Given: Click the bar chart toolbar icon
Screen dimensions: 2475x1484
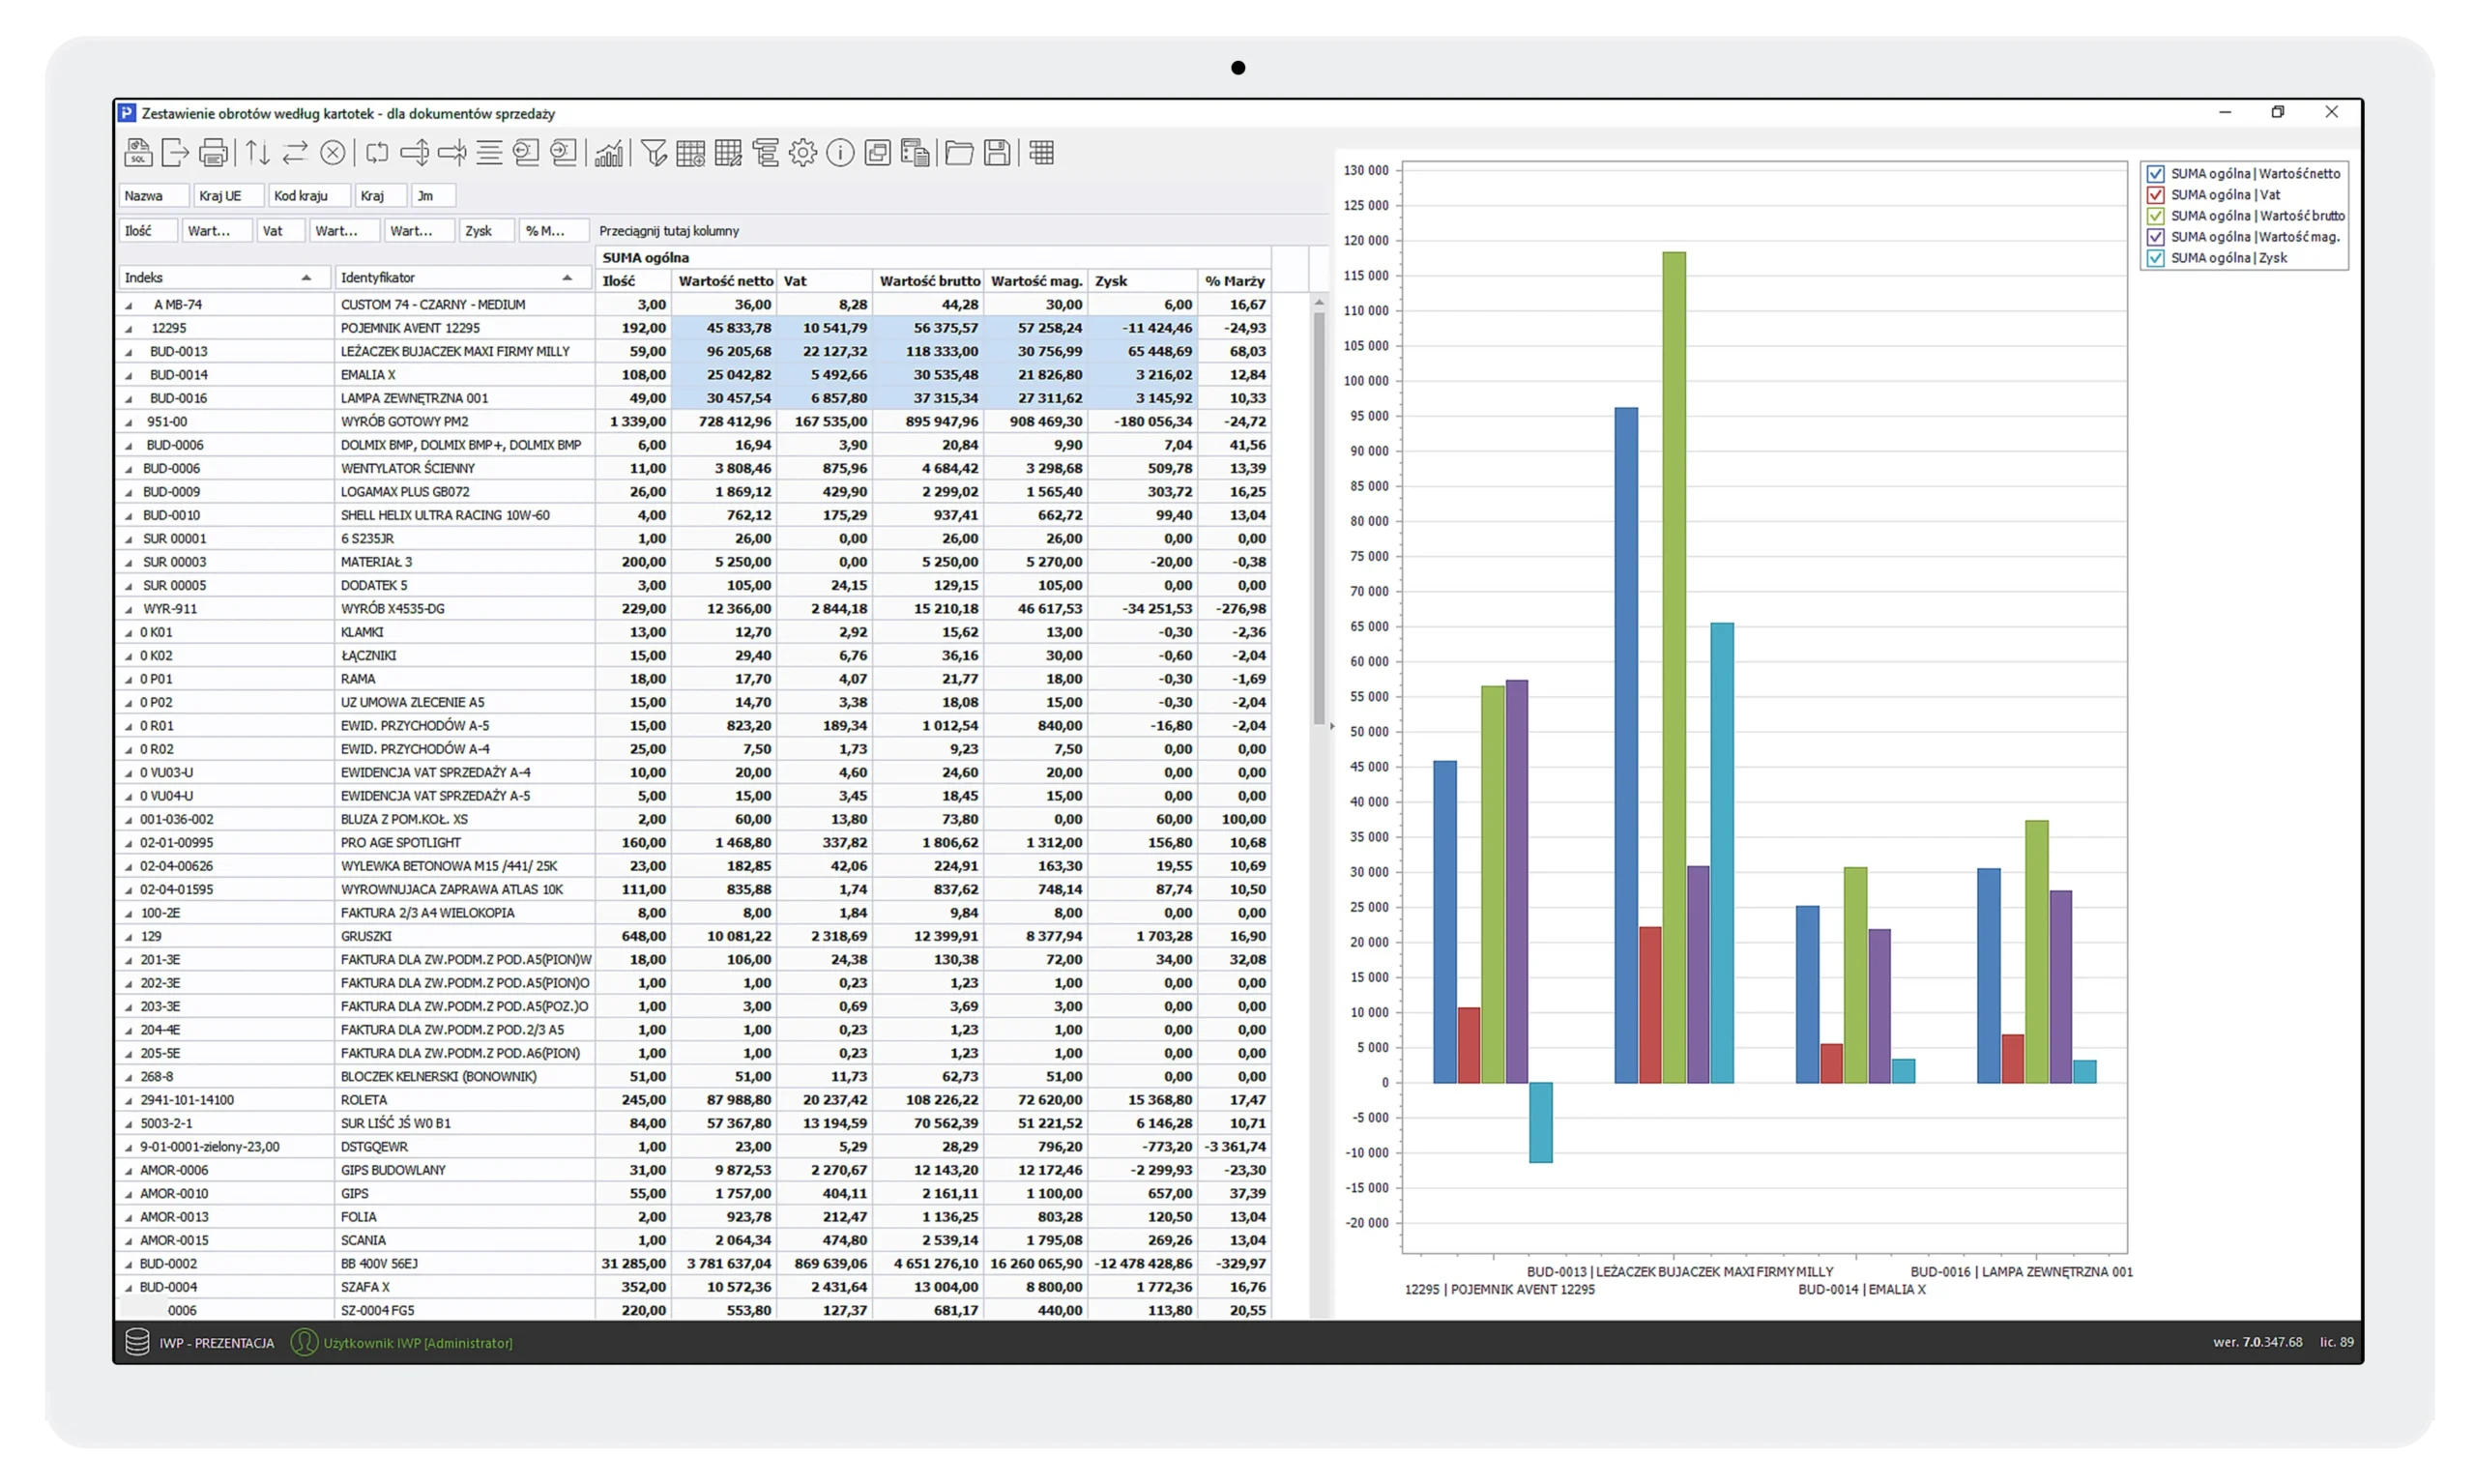Looking at the screenshot, I should click(x=608, y=153).
